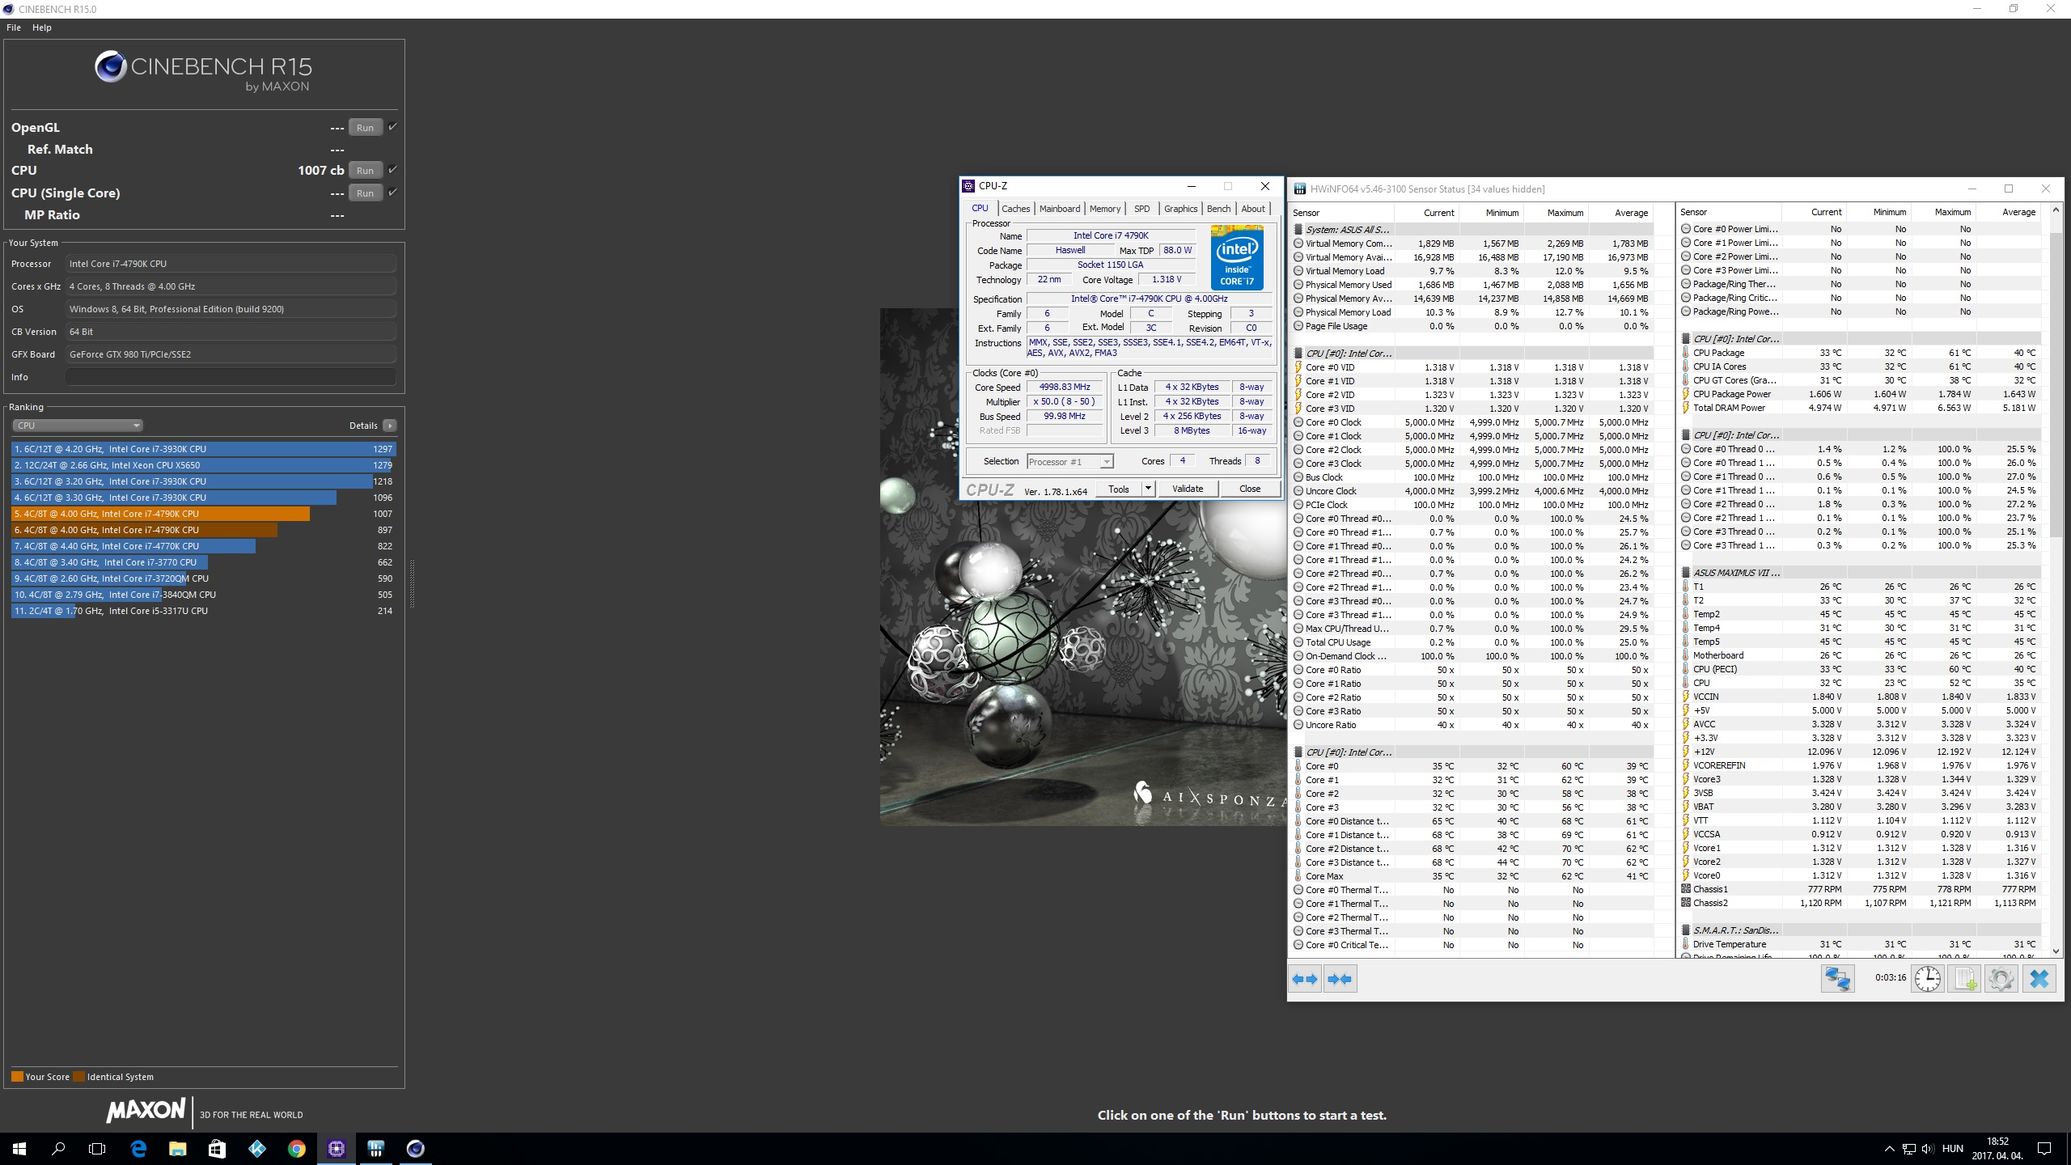Click the volume icon in system tray
2071x1165 pixels.
pyautogui.click(x=1927, y=1149)
